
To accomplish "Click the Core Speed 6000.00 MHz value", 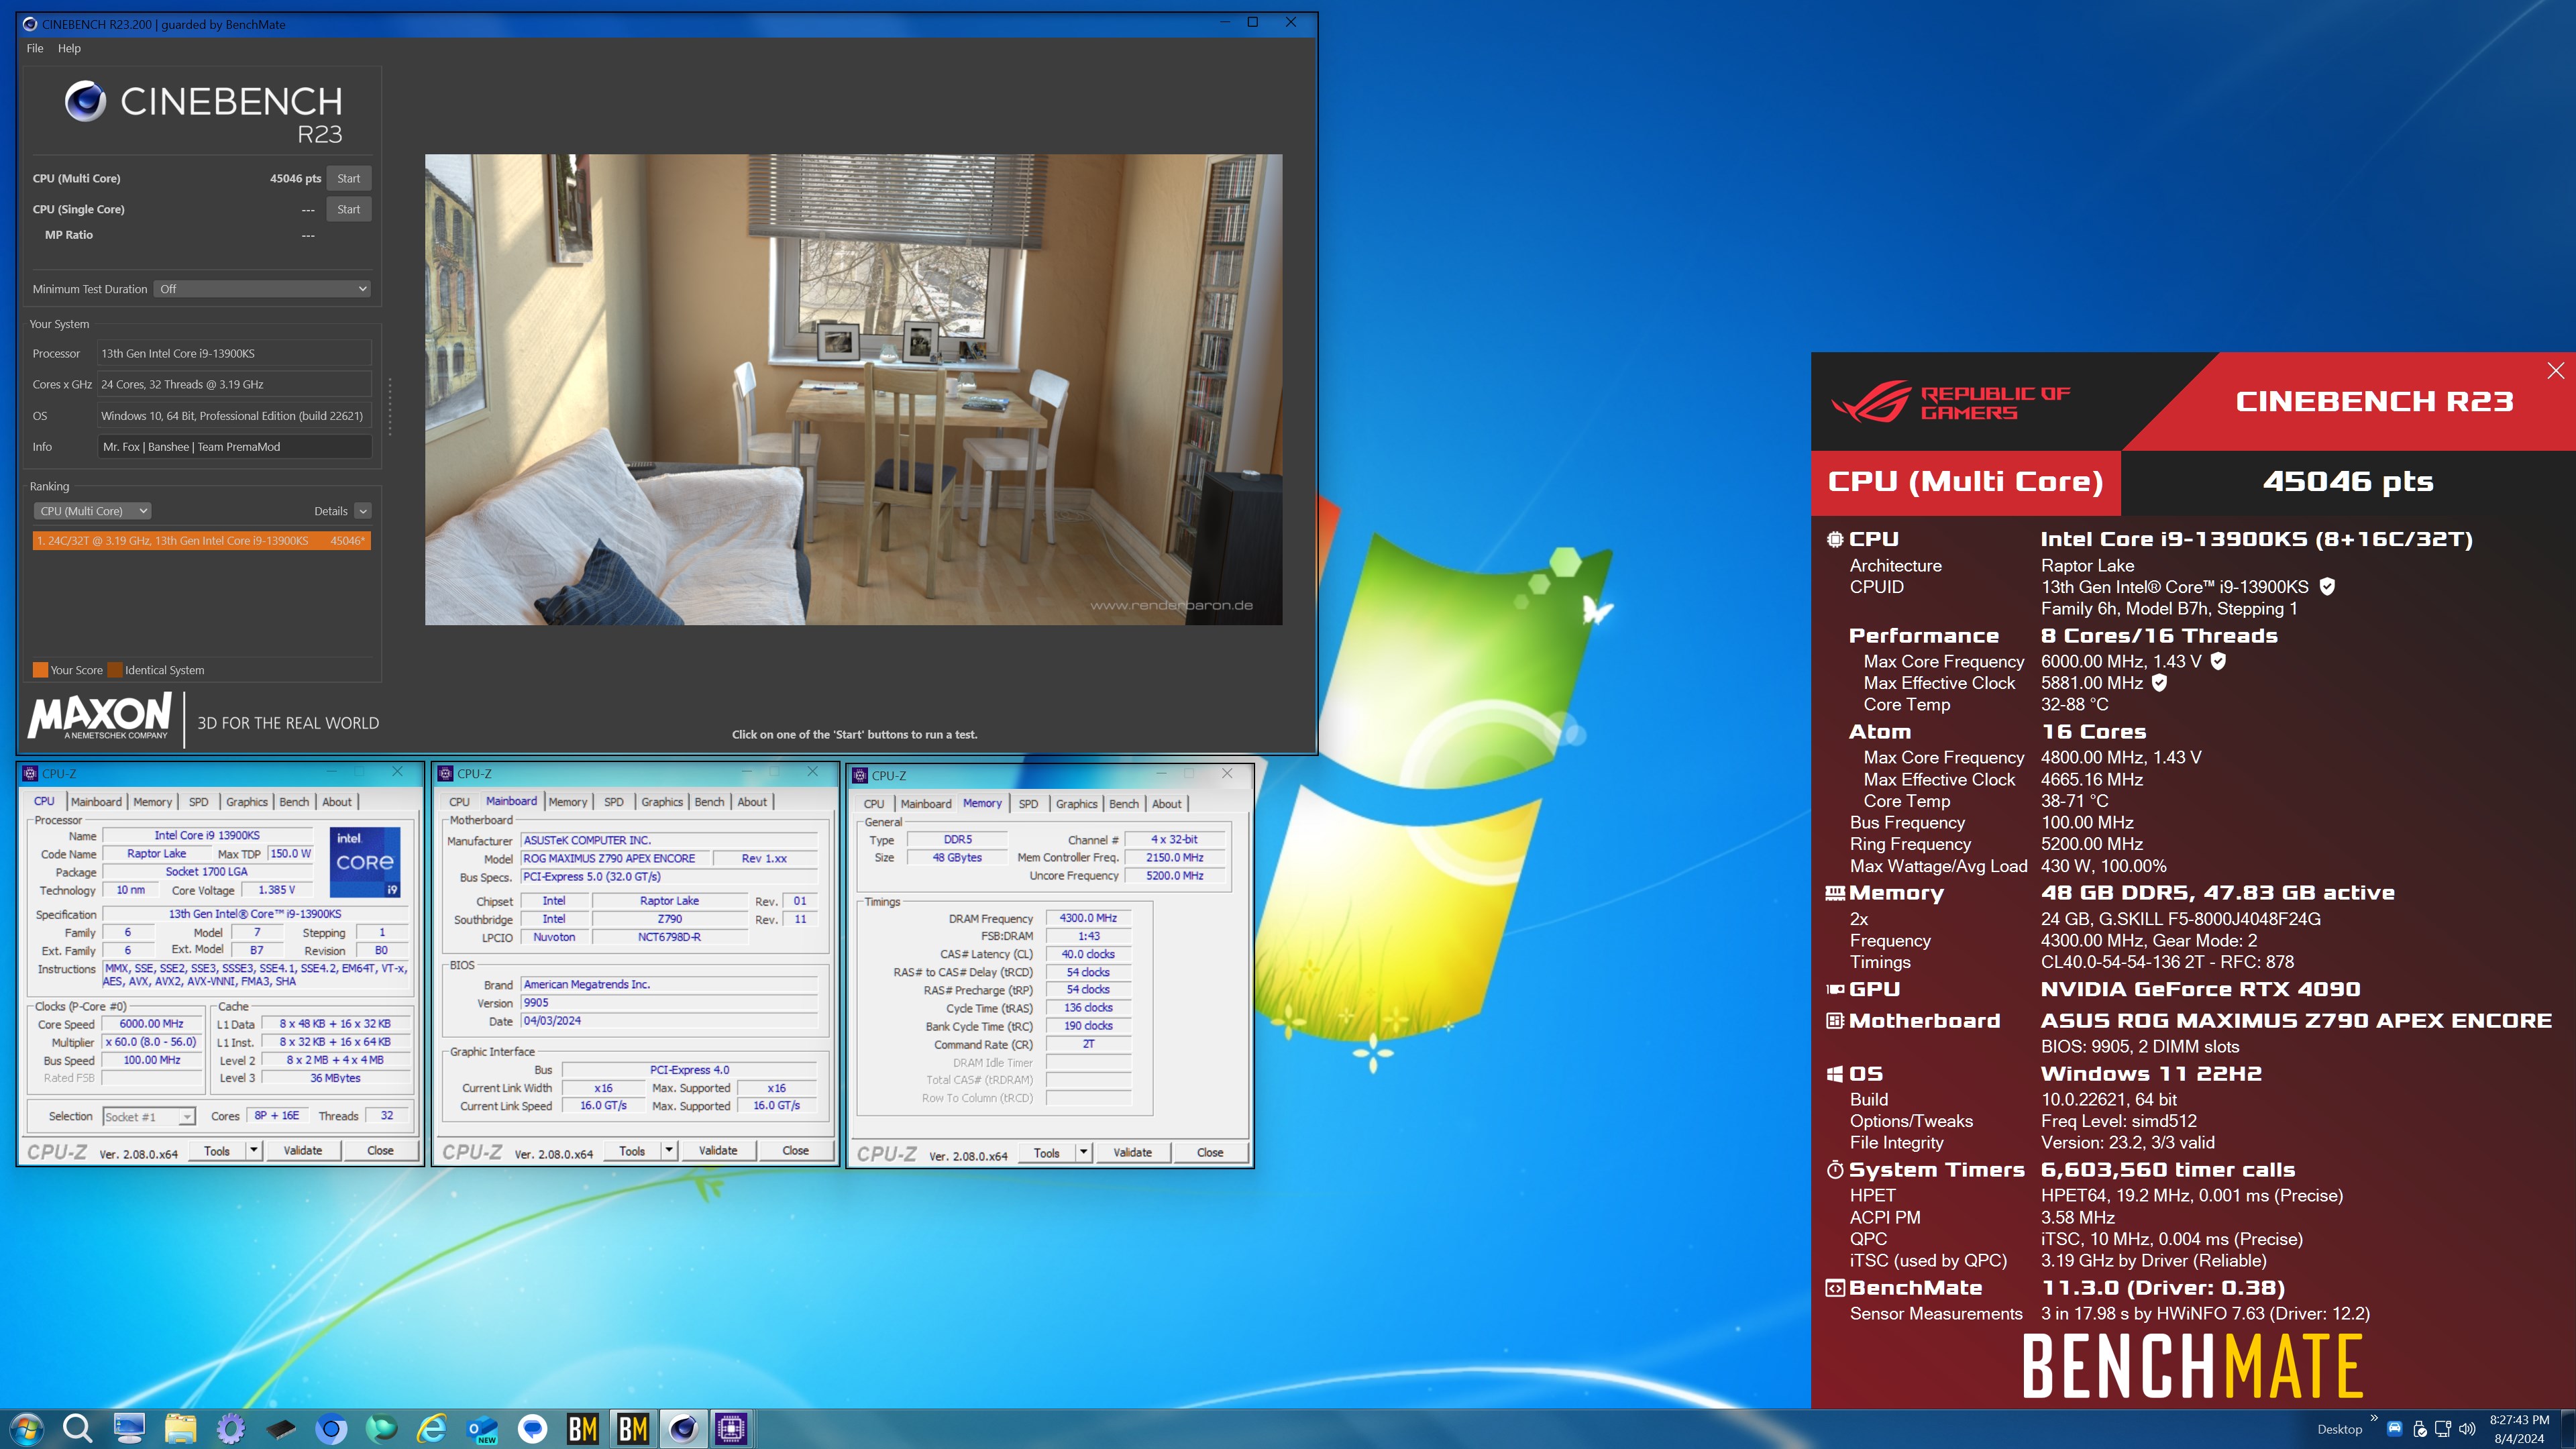I will 152,1024.
